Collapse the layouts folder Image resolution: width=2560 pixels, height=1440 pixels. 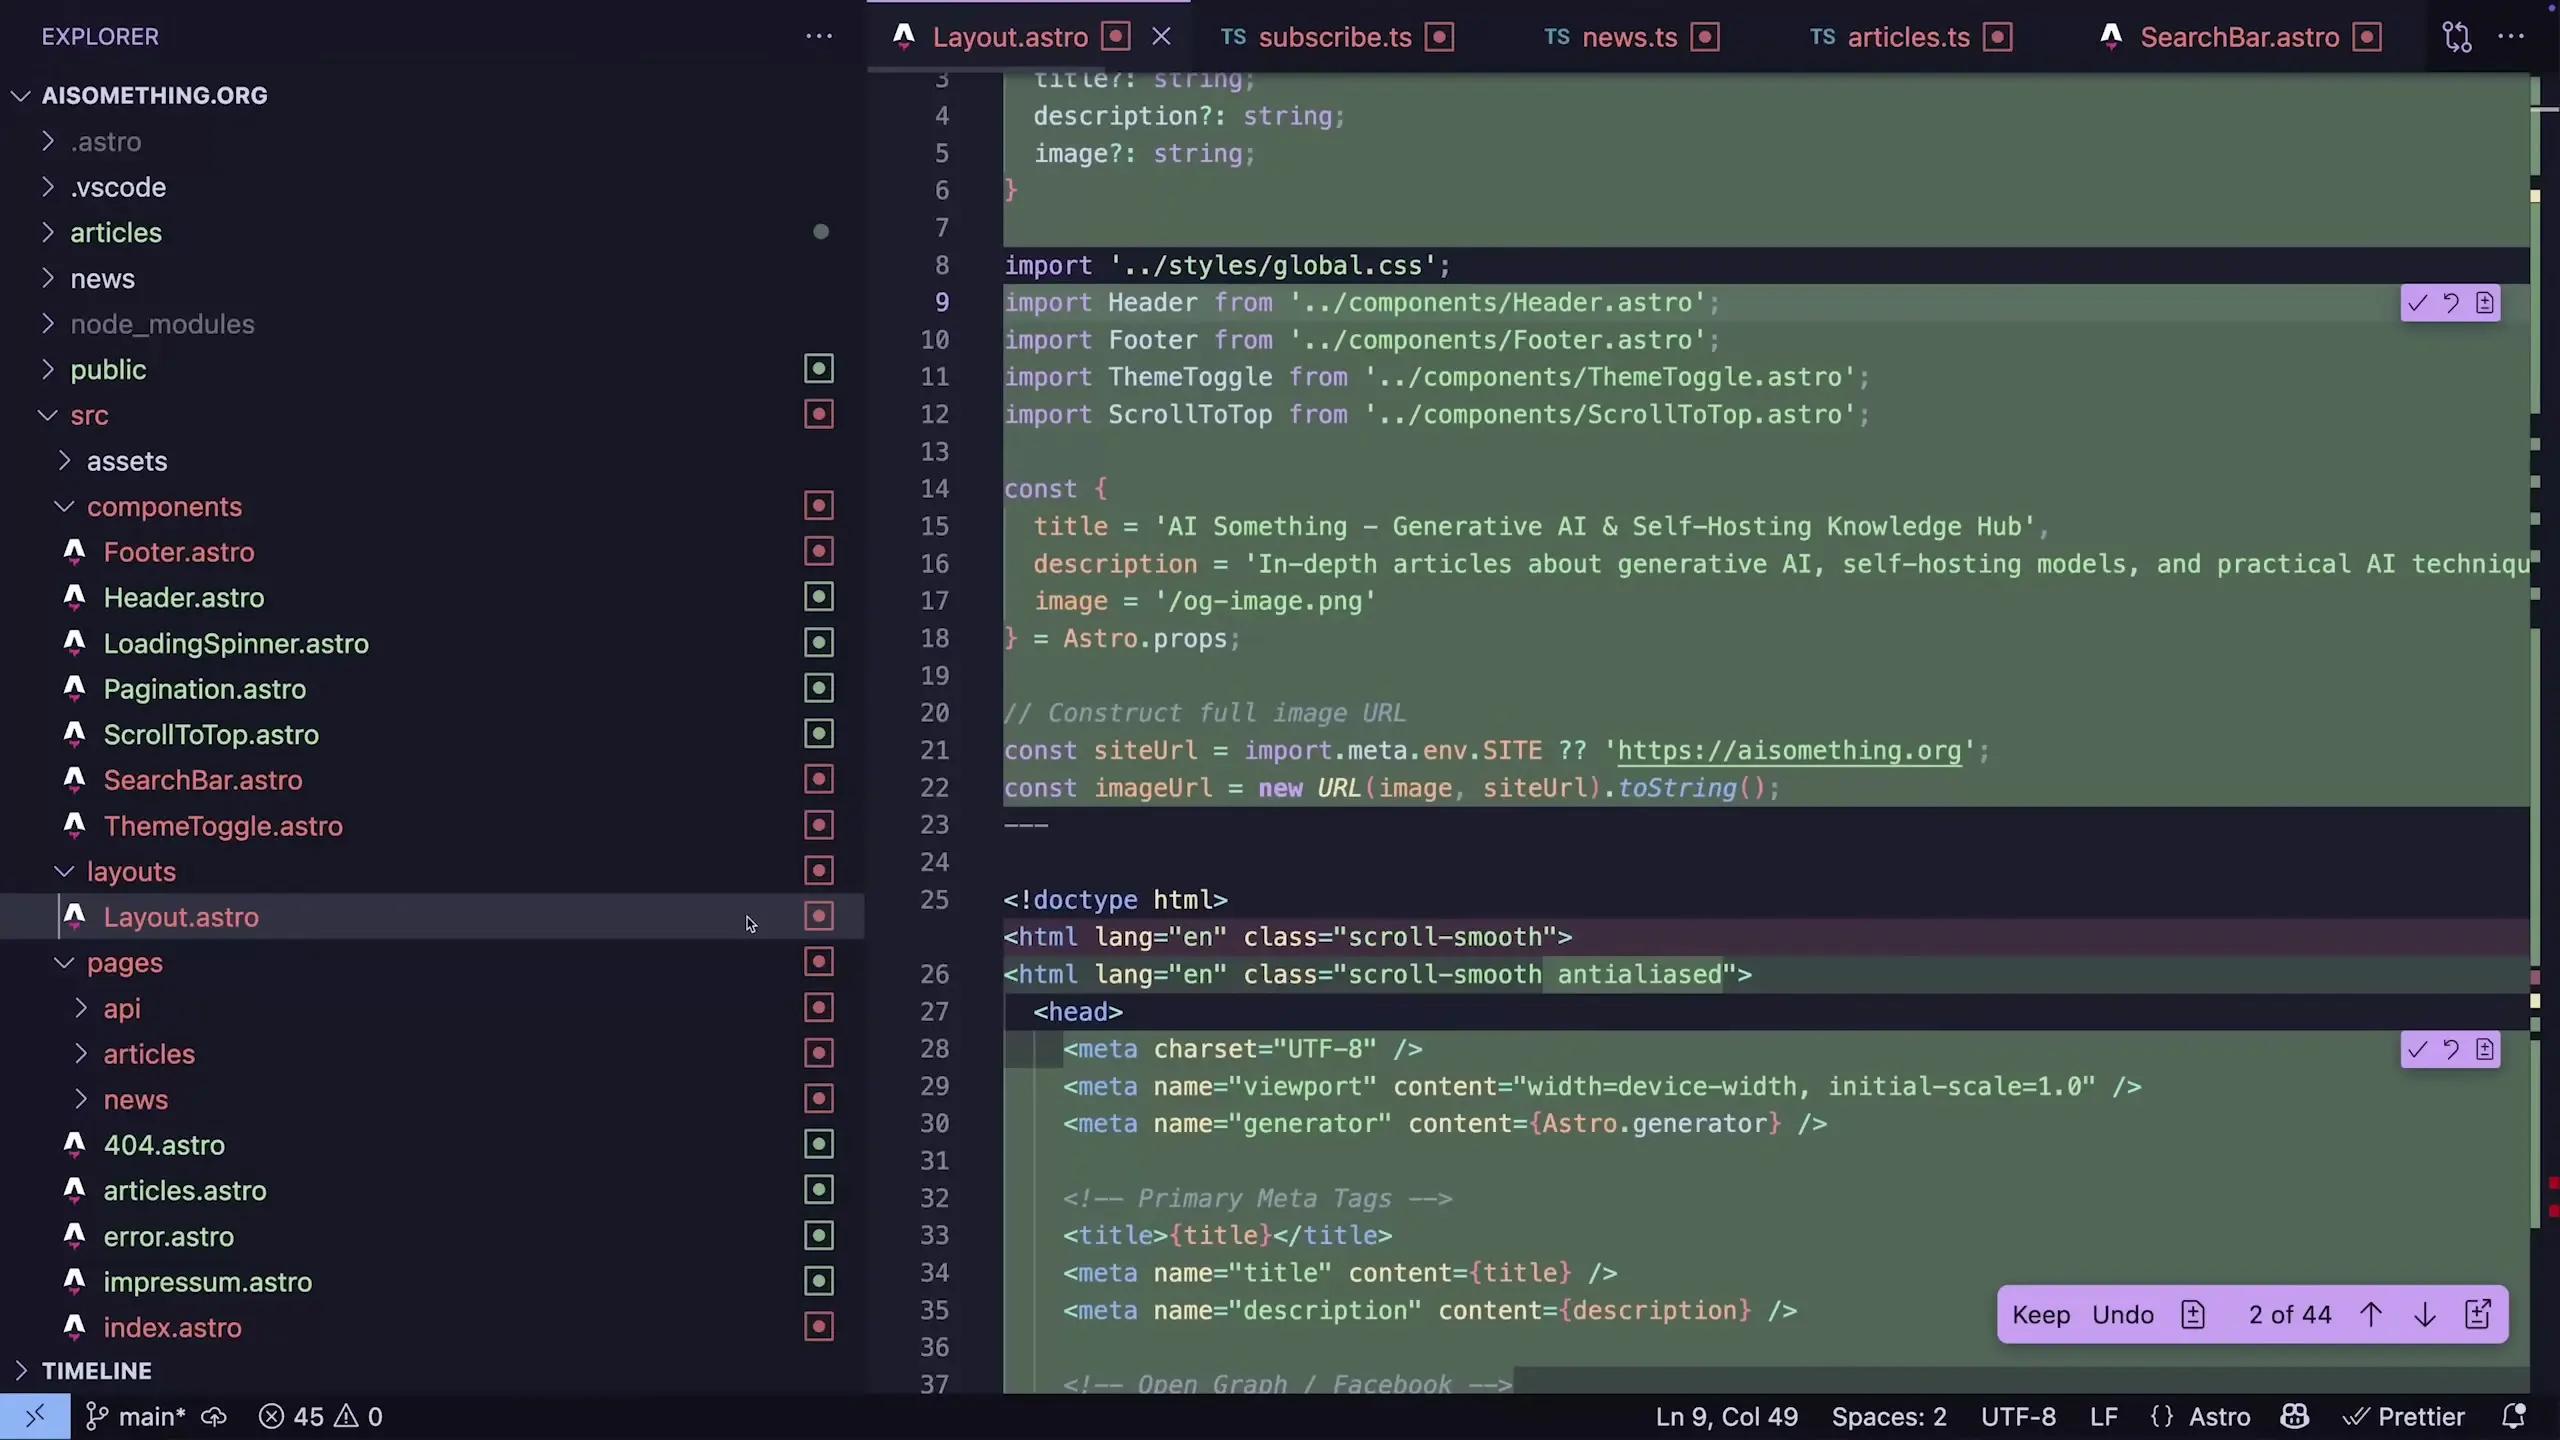[432, 871]
